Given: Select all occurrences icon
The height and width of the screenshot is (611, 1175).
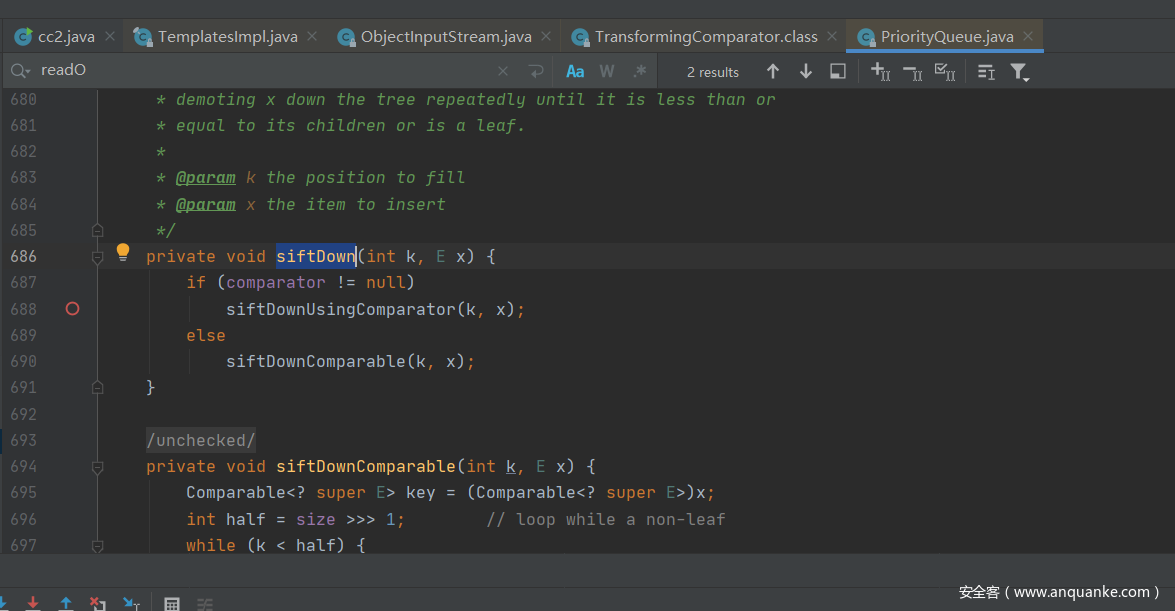Looking at the screenshot, I should [944, 71].
